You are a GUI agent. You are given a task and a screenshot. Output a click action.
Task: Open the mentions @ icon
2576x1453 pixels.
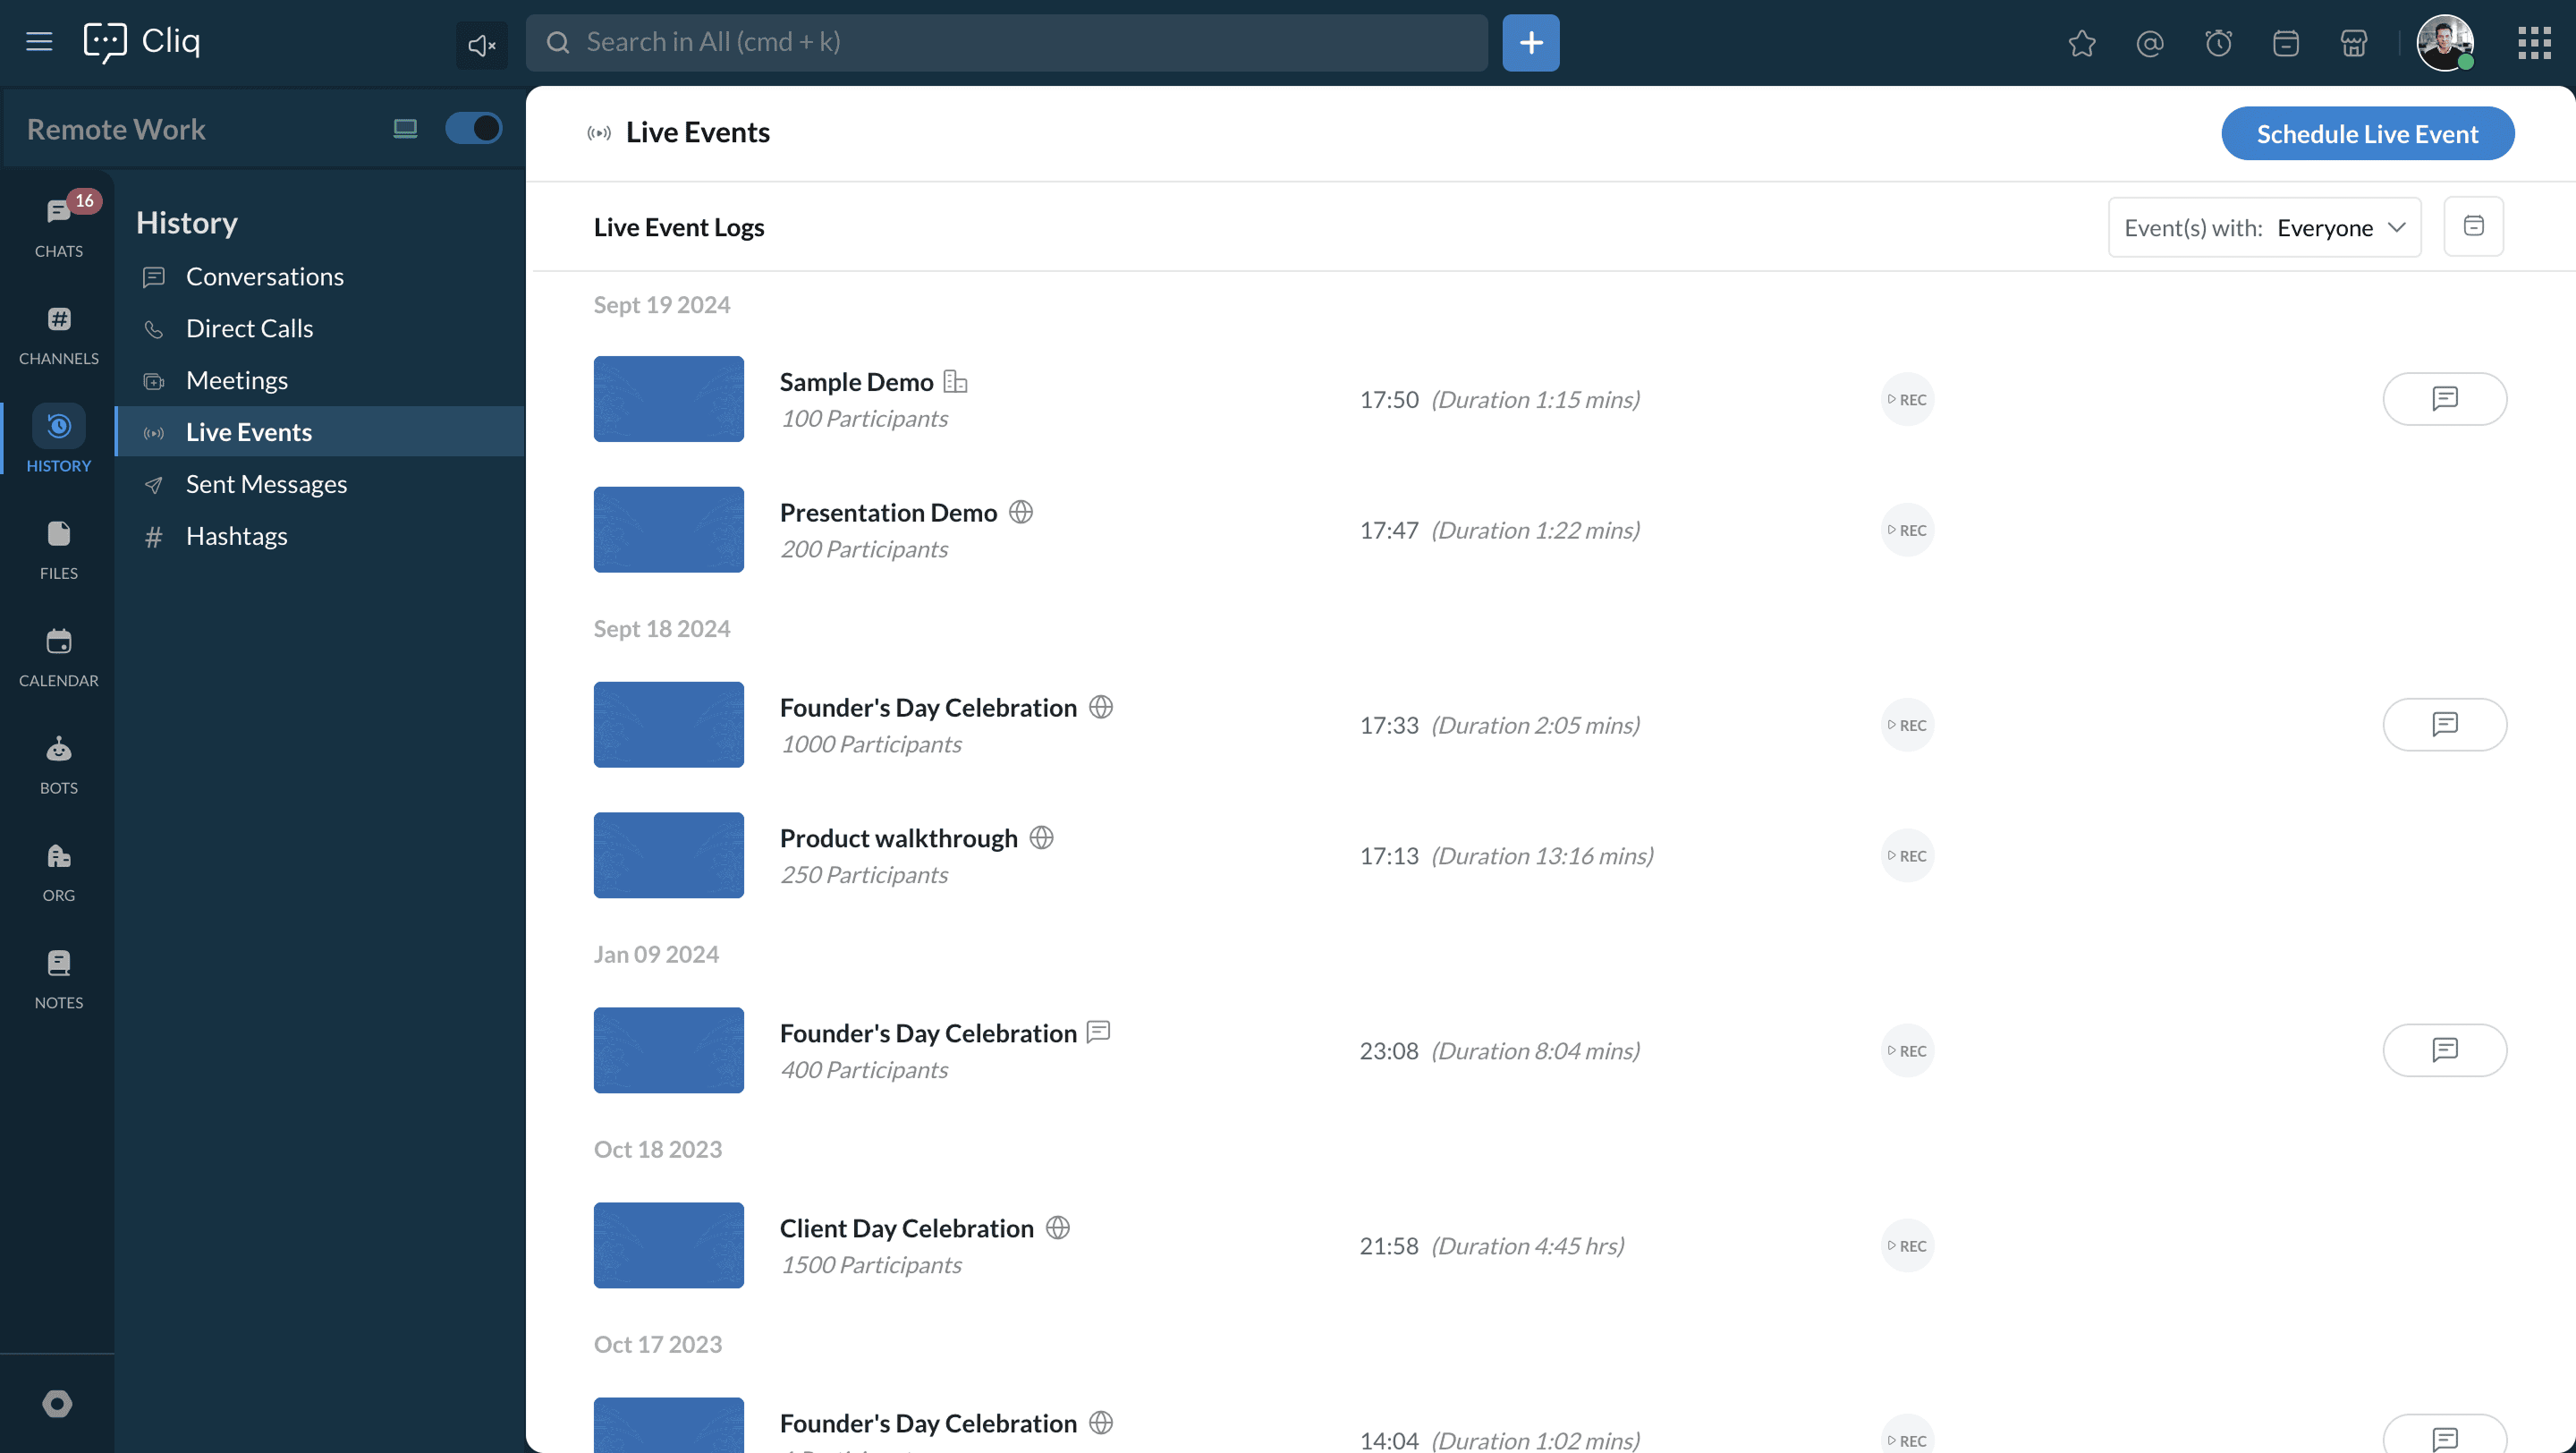2150,43
